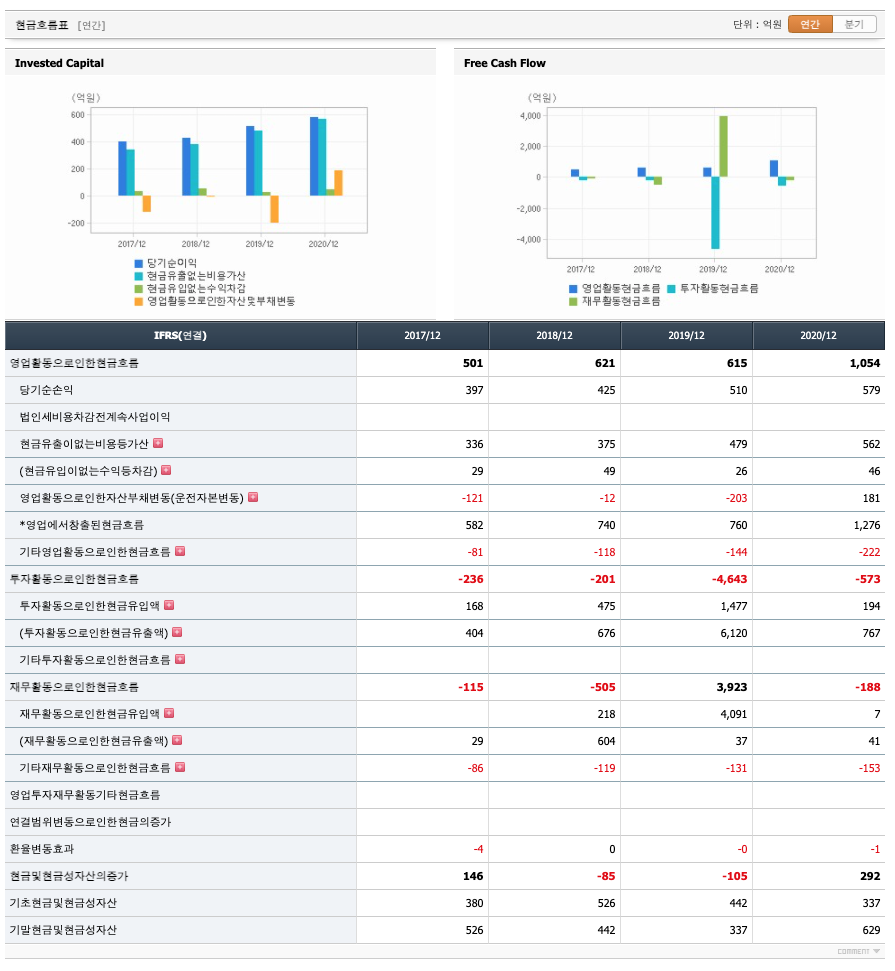Select the 연결범위변동으로인한현금의증가 row label
The height and width of the screenshot is (971, 895).
(x=90, y=822)
